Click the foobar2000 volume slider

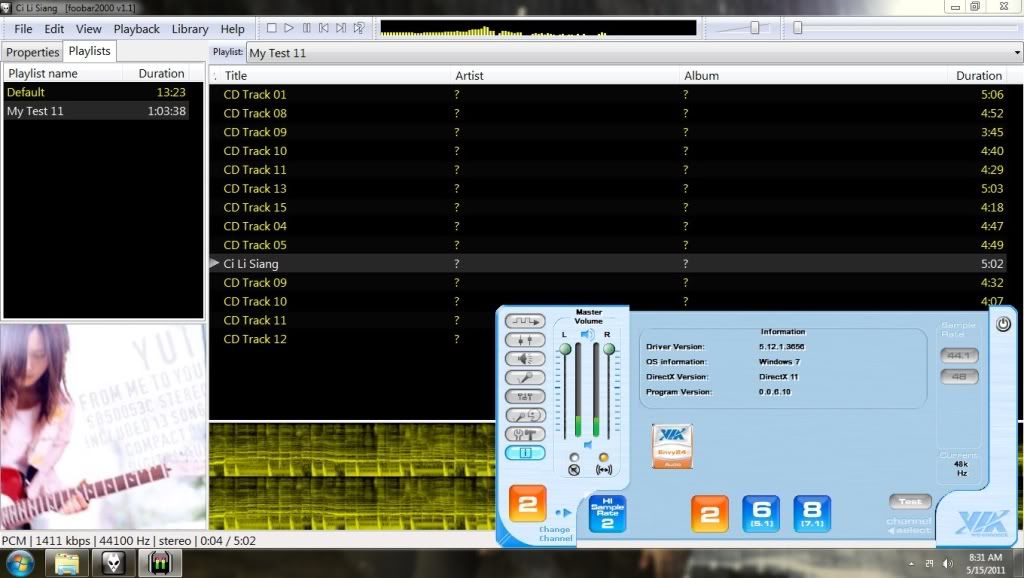(x=755, y=28)
